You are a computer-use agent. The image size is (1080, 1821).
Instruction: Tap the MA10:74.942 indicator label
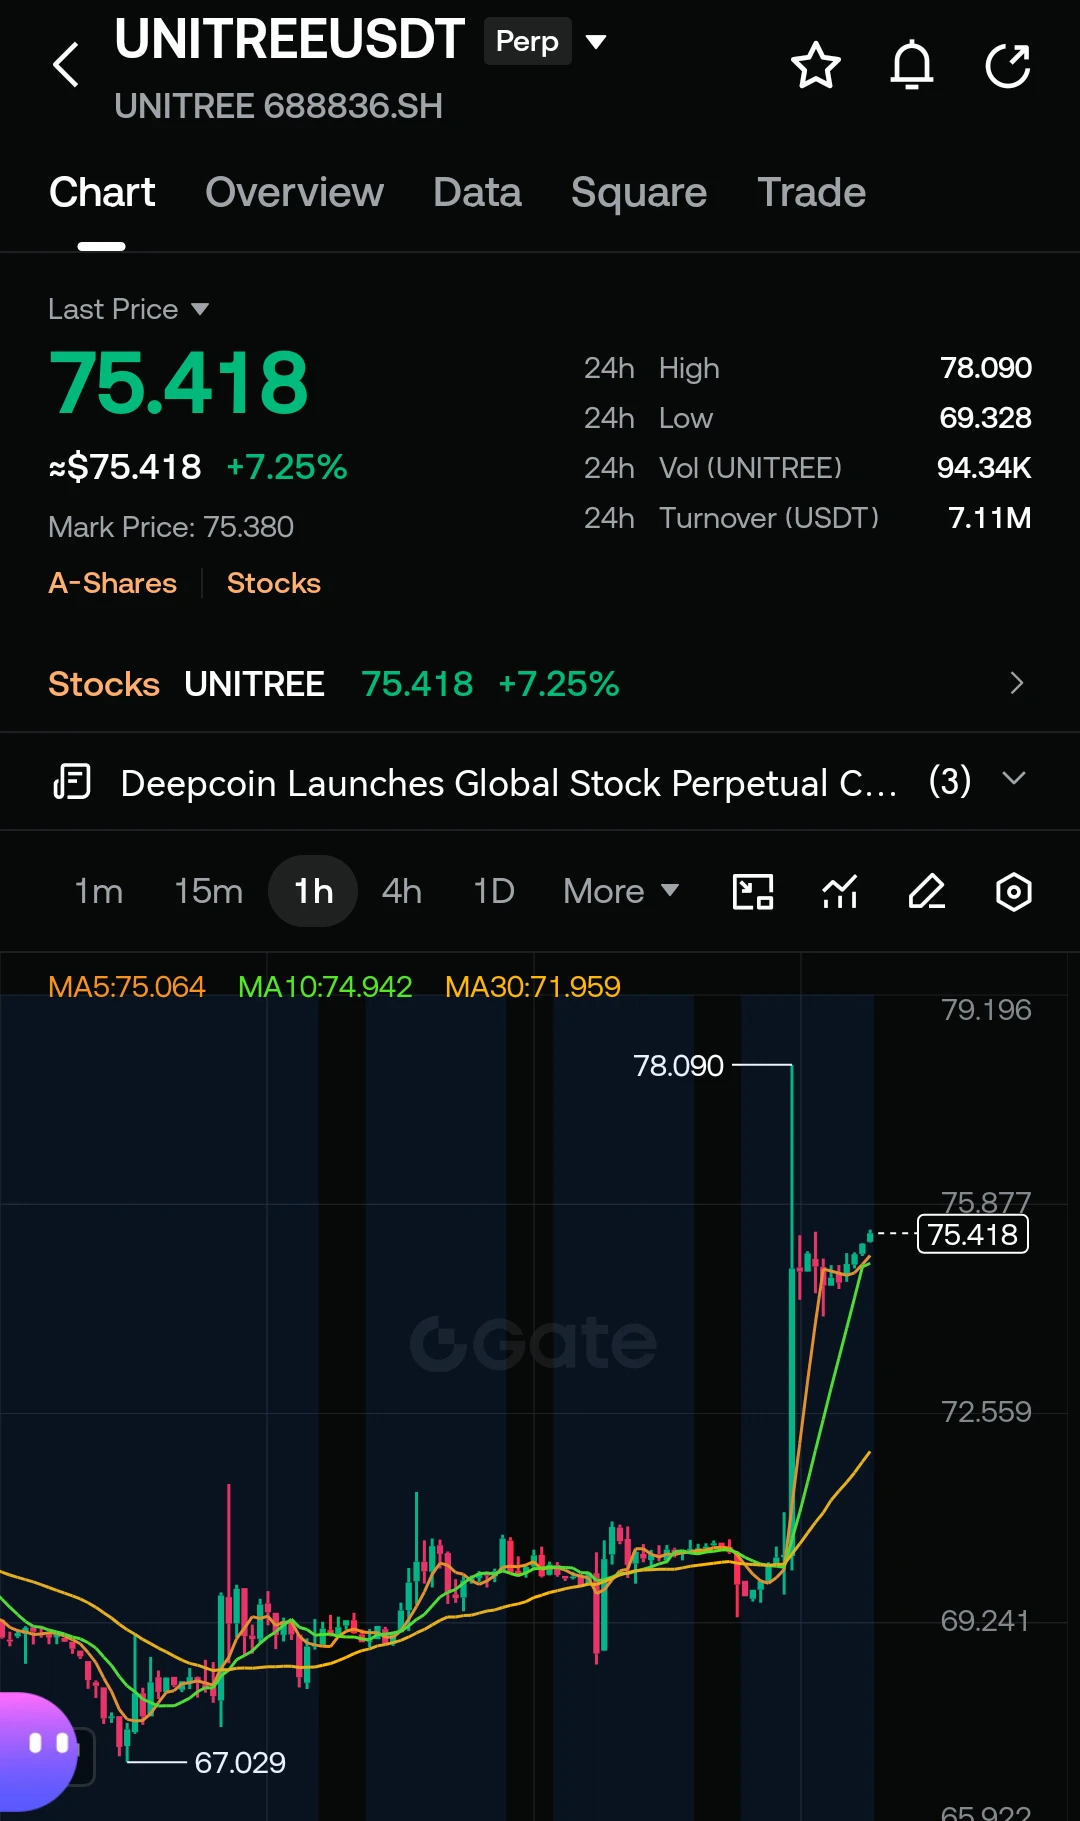point(325,987)
